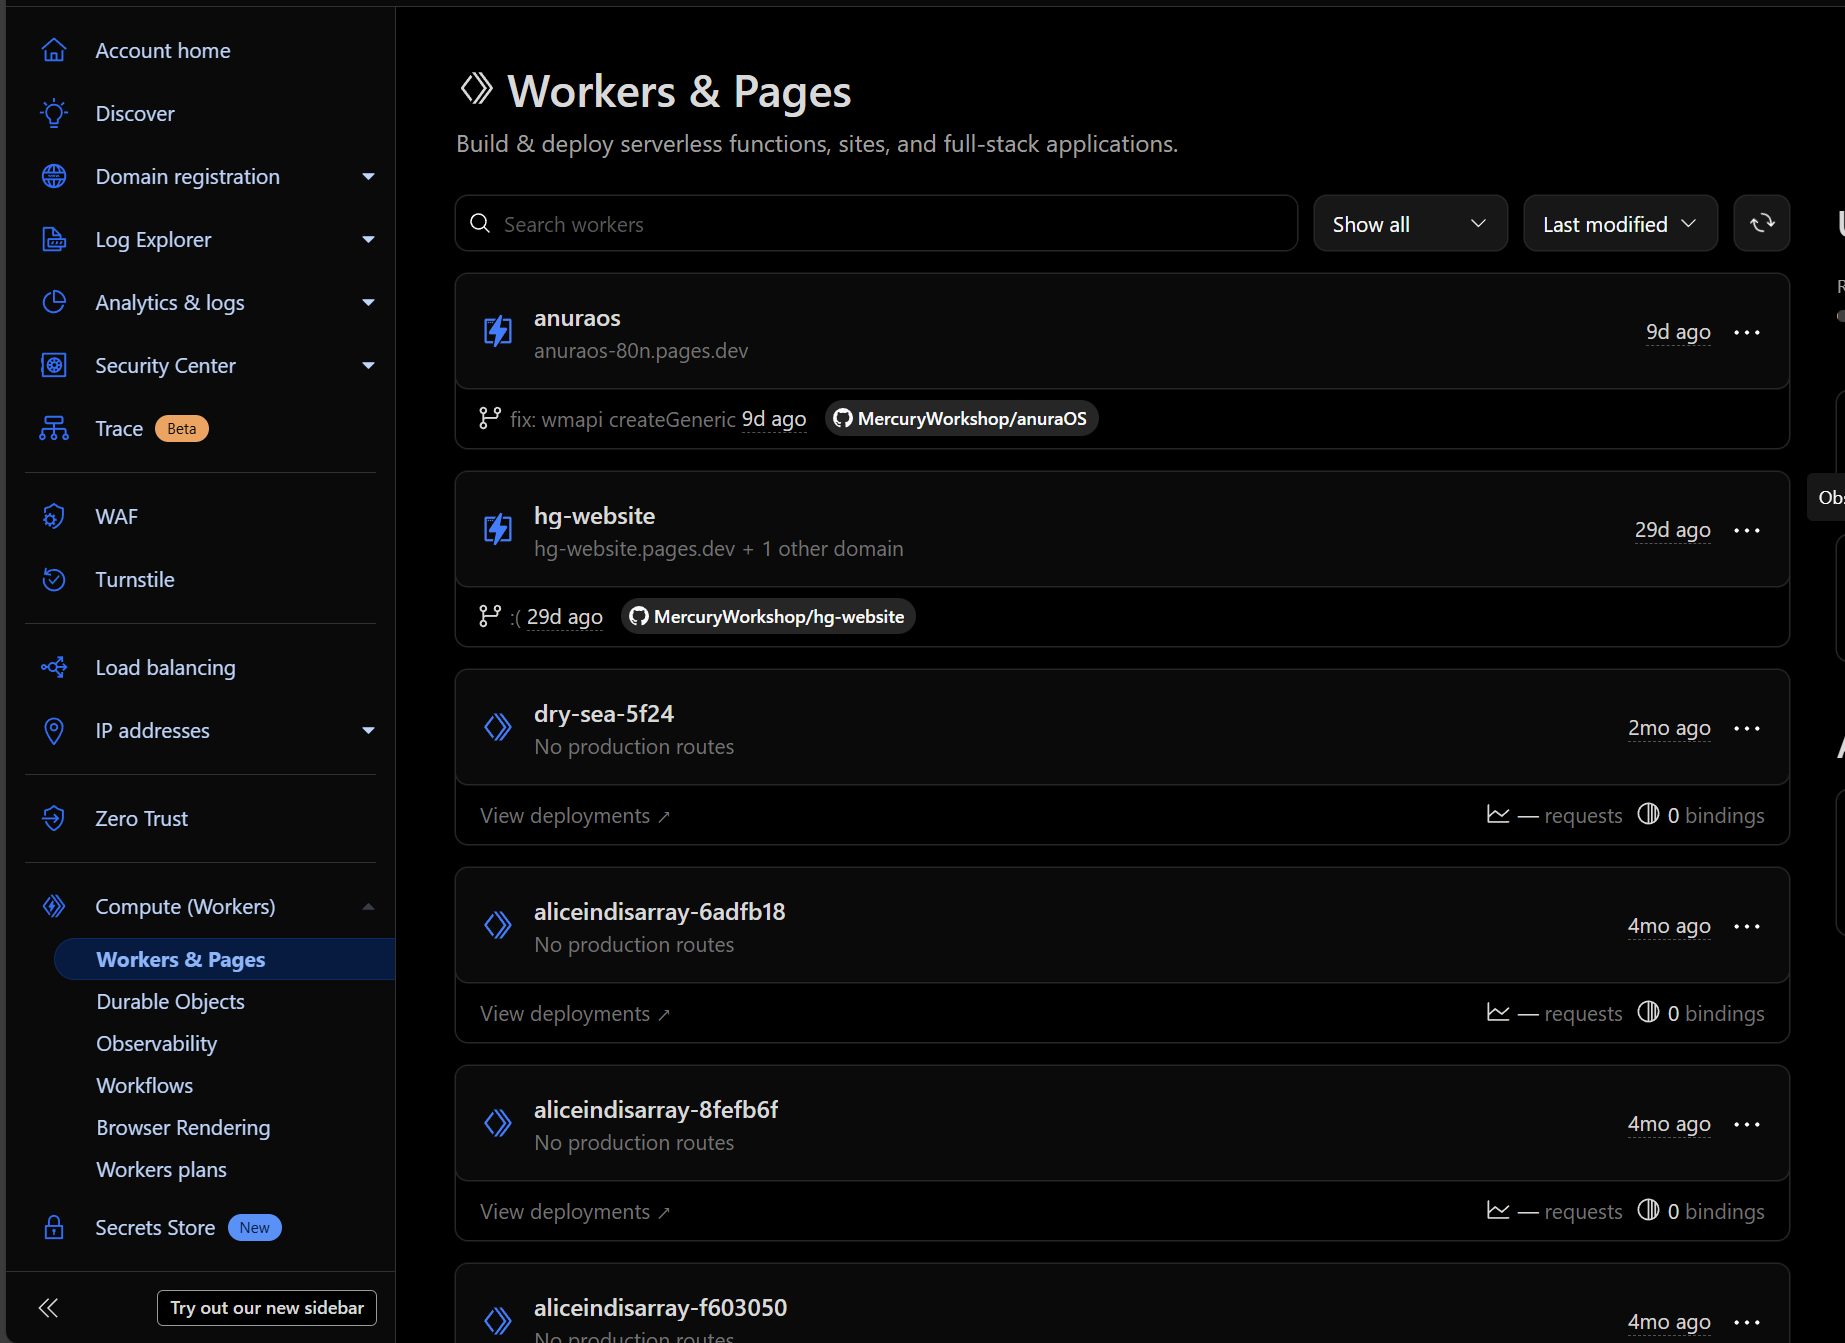Open the Last modified sort dropdown
1845x1343 pixels.
1620,223
